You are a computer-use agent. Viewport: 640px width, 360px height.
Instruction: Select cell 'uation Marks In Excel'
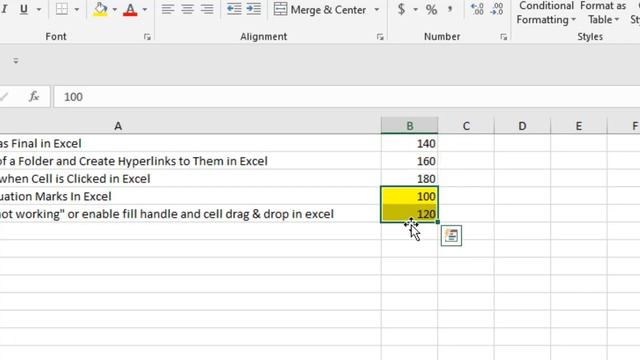click(190, 196)
